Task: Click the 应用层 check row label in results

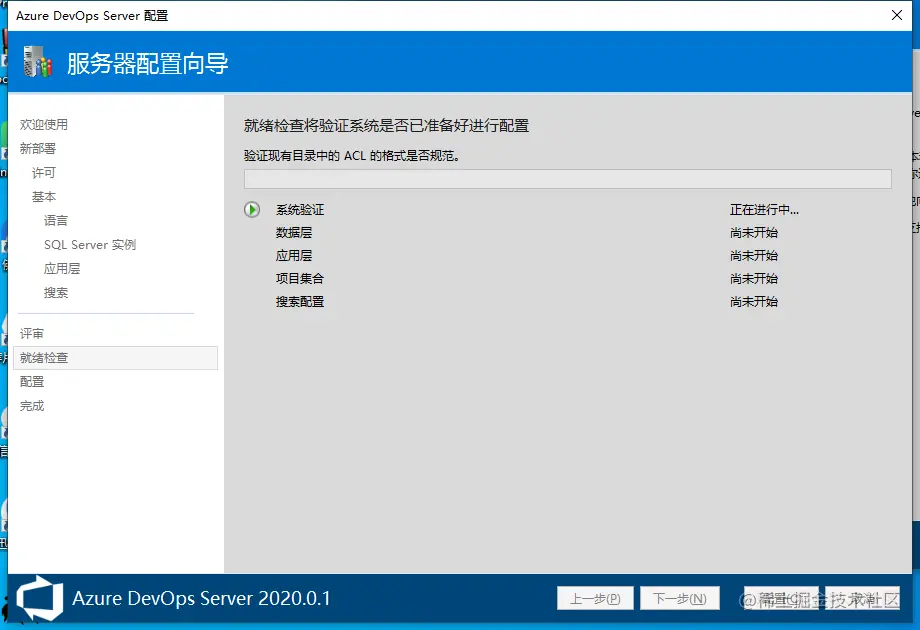Action: (x=294, y=255)
